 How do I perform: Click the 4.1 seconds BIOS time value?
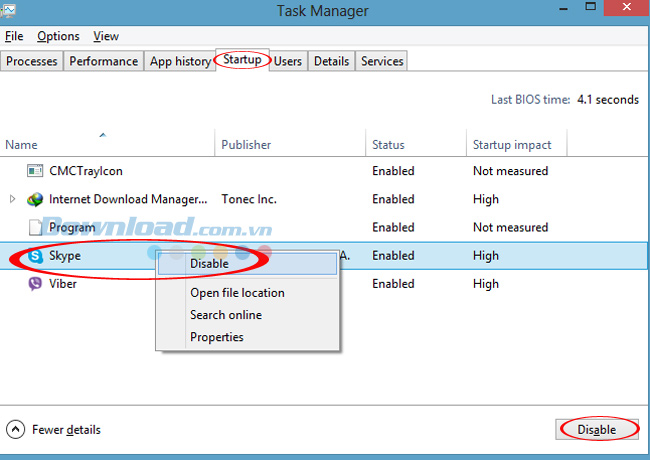pyautogui.click(x=608, y=100)
